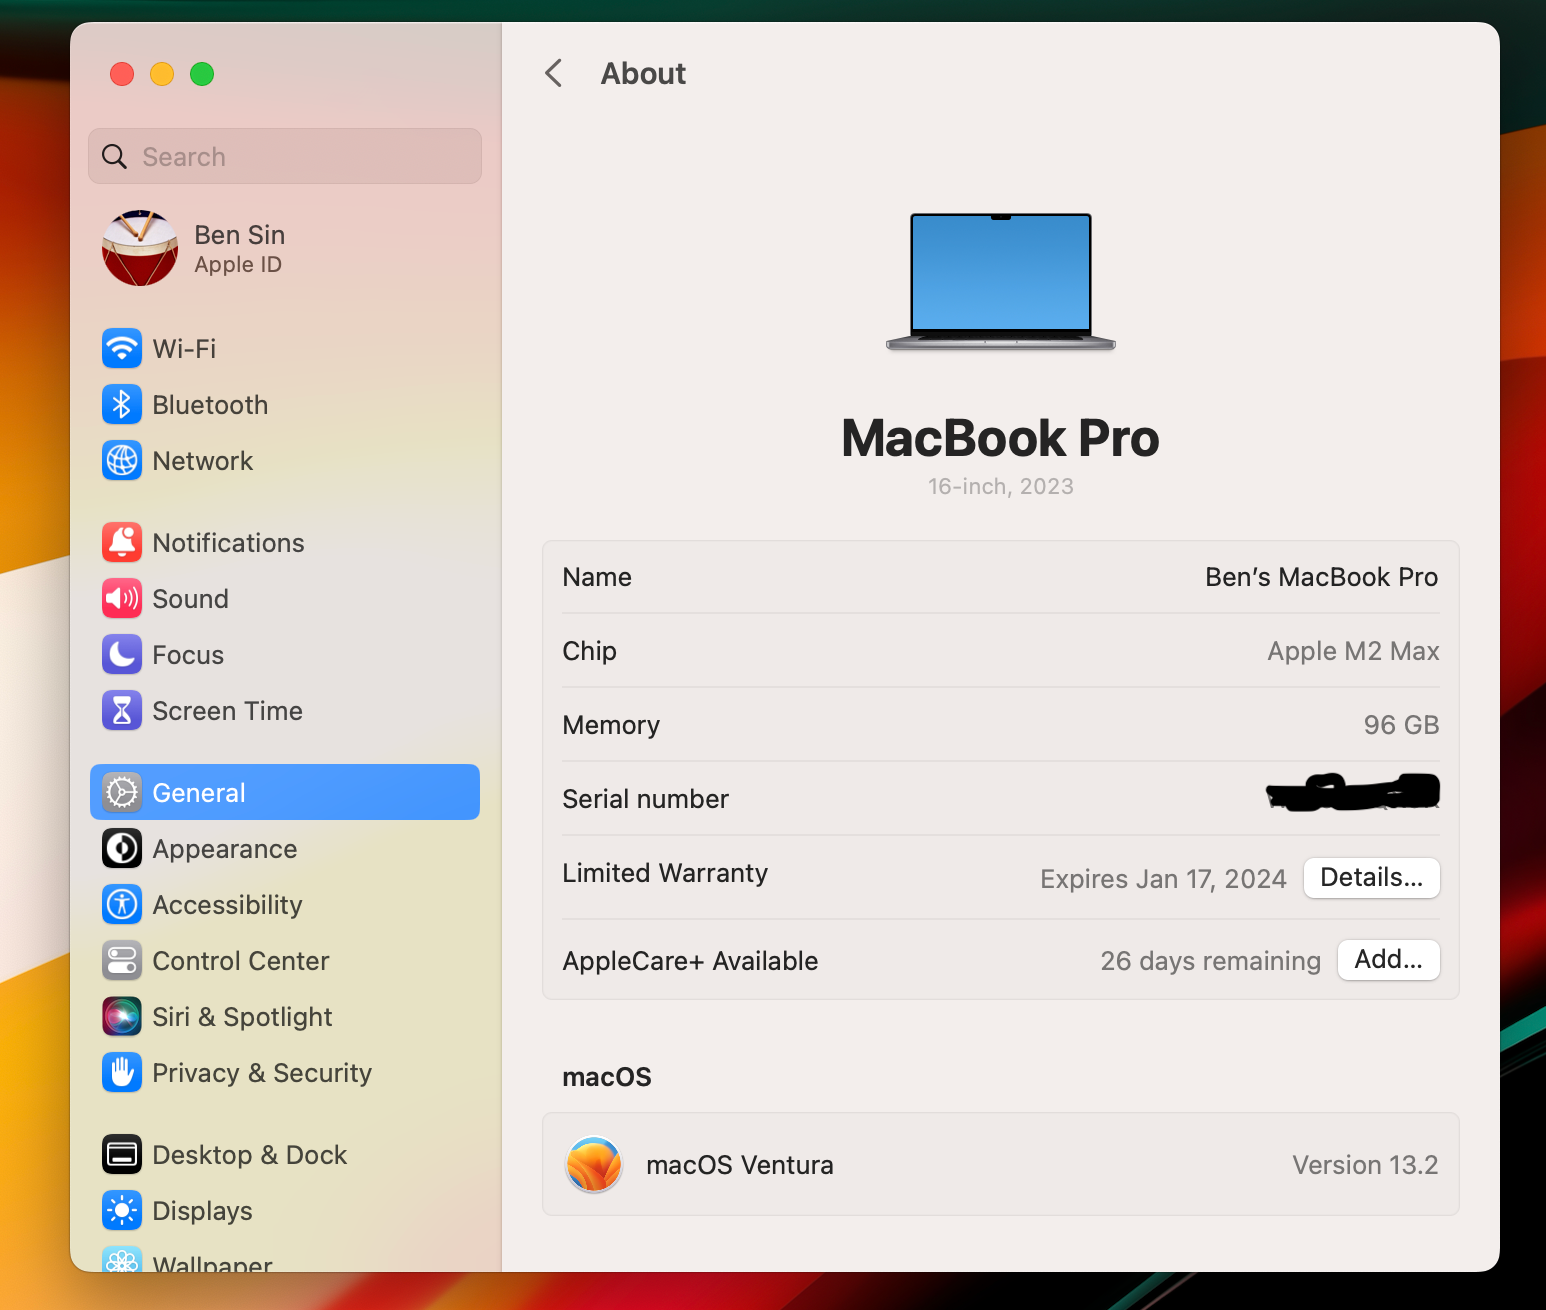Click the macOS Ventura logo icon
This screenshot has height=1310, width=1546.
tap(594, 1165)
